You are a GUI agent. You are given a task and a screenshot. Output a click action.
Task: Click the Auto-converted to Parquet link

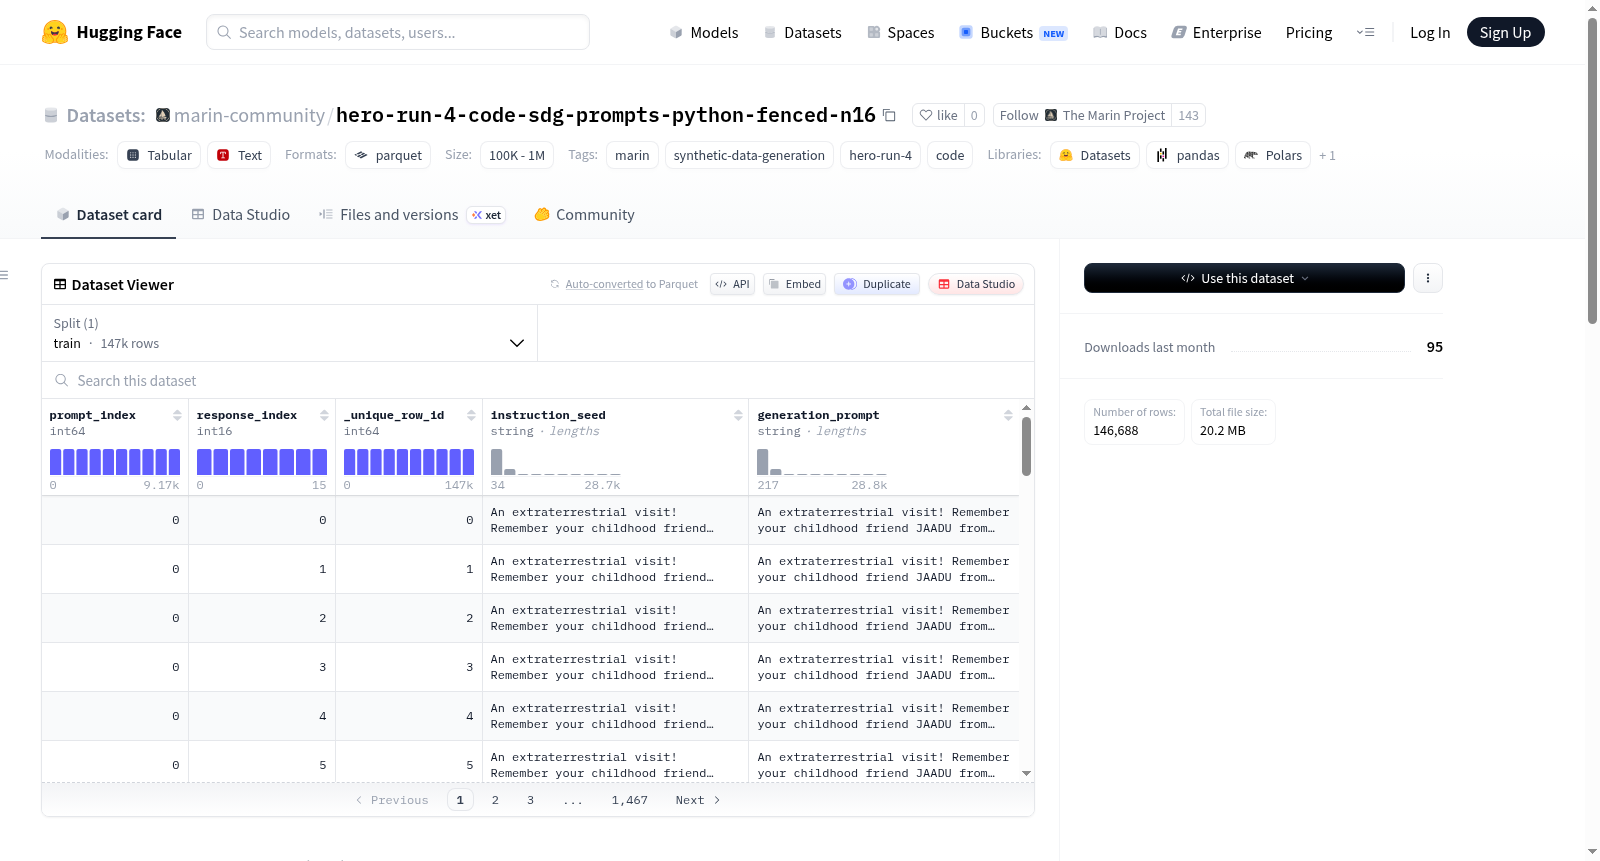631,284
